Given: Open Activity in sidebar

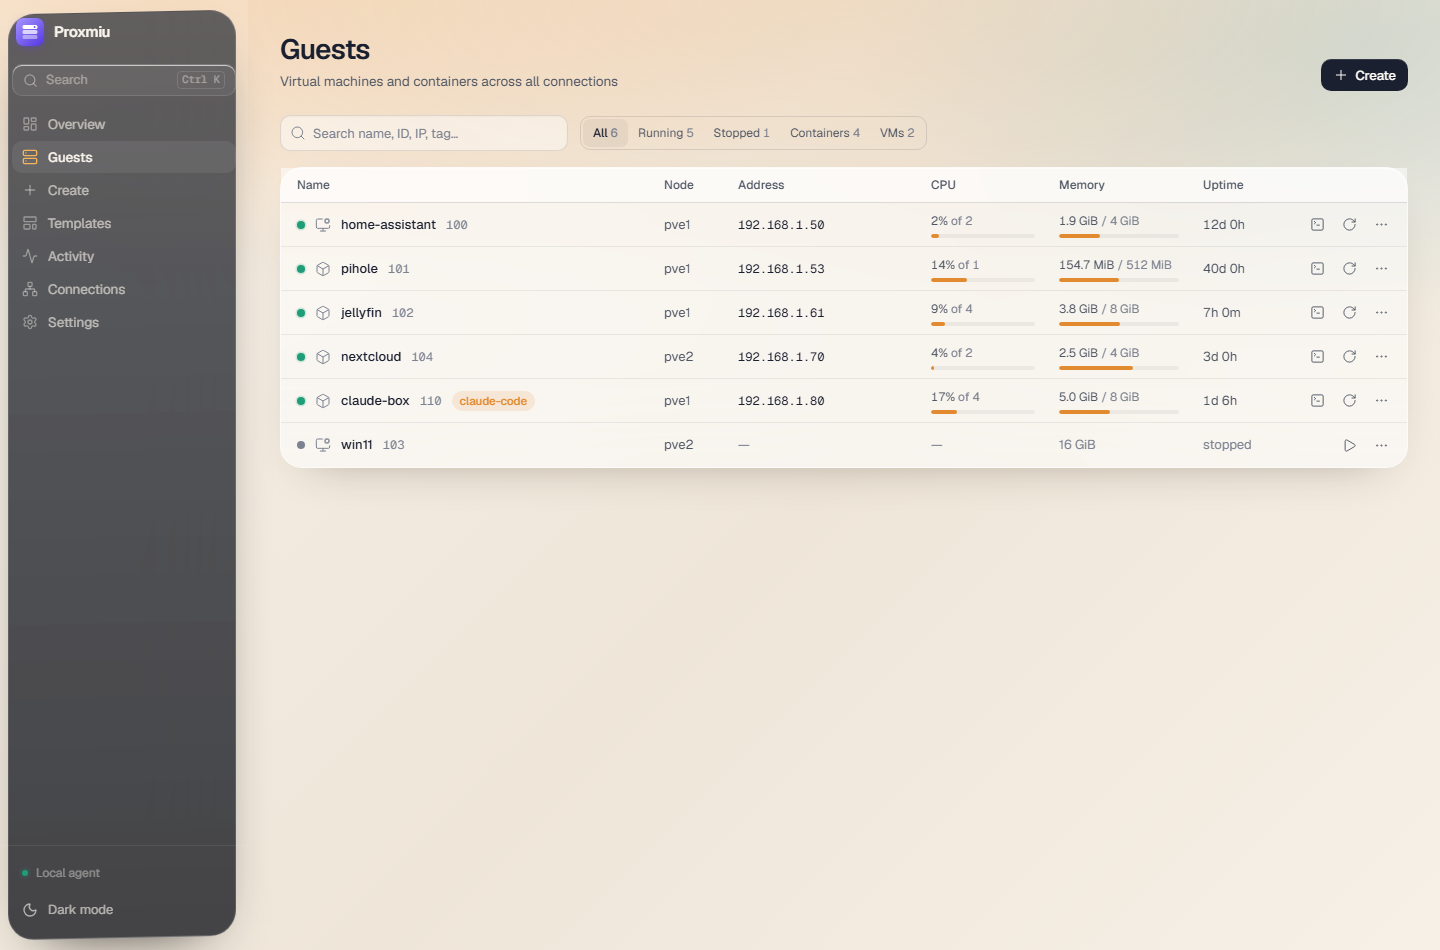Looking at the screenshot, I should tap(122, 256).
